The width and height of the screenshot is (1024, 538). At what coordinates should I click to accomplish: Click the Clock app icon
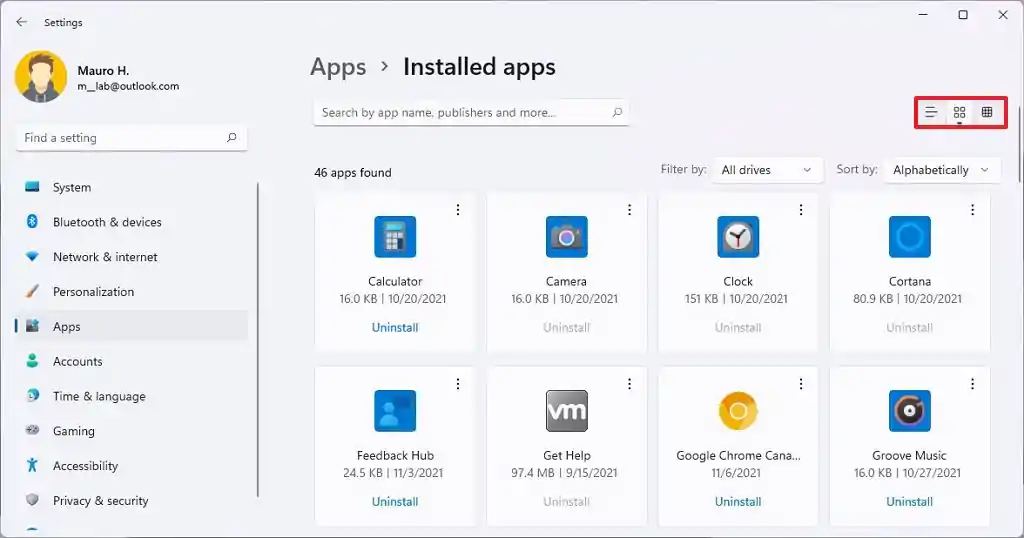[738, 237]
